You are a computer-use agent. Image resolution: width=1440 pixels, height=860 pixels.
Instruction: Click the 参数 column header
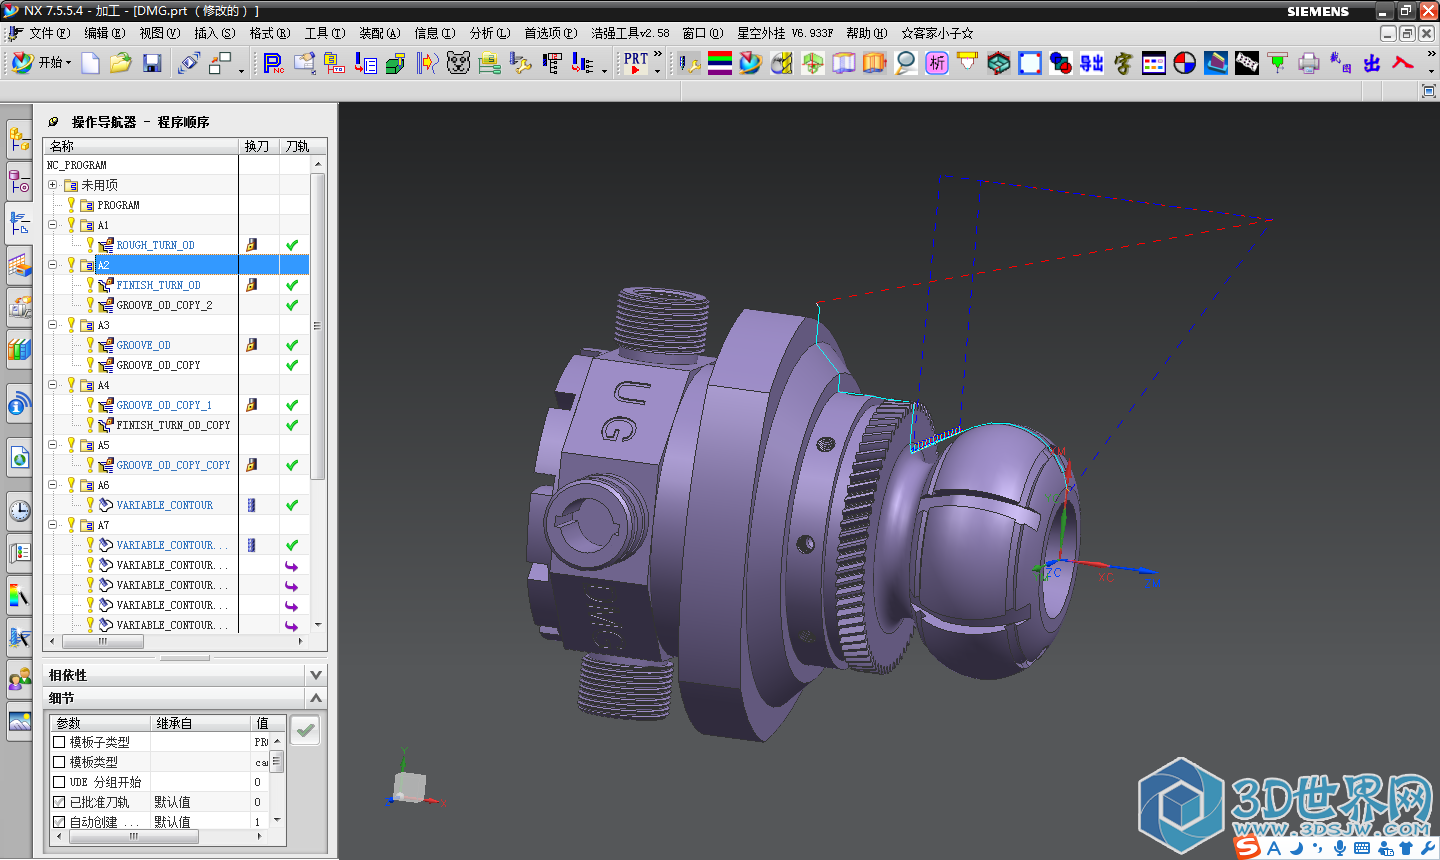pyautogui.click(x=100, y=723)
